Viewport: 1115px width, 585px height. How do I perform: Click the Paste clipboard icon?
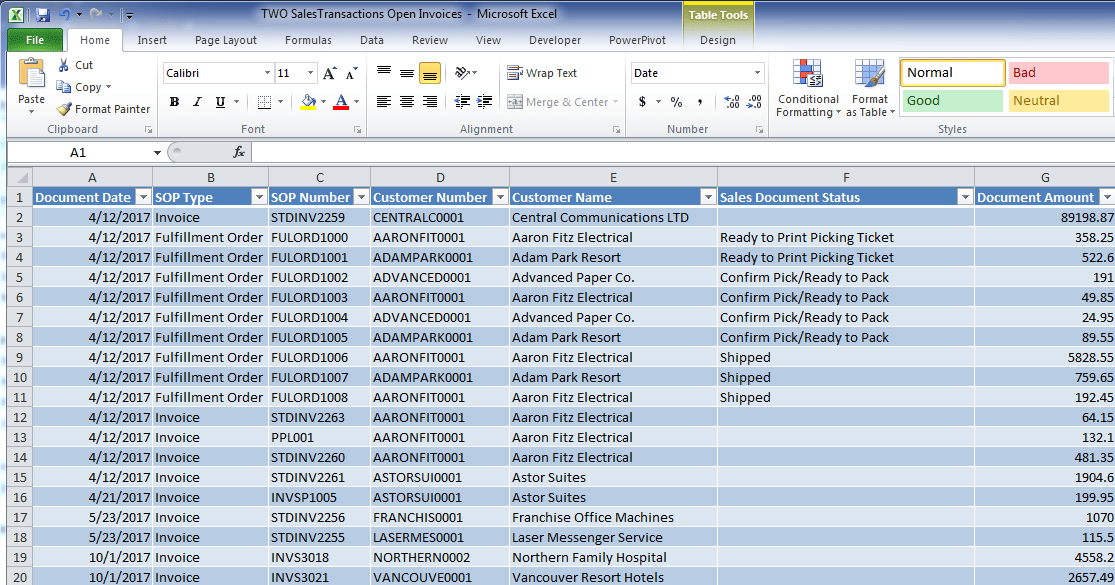(31, 74)
